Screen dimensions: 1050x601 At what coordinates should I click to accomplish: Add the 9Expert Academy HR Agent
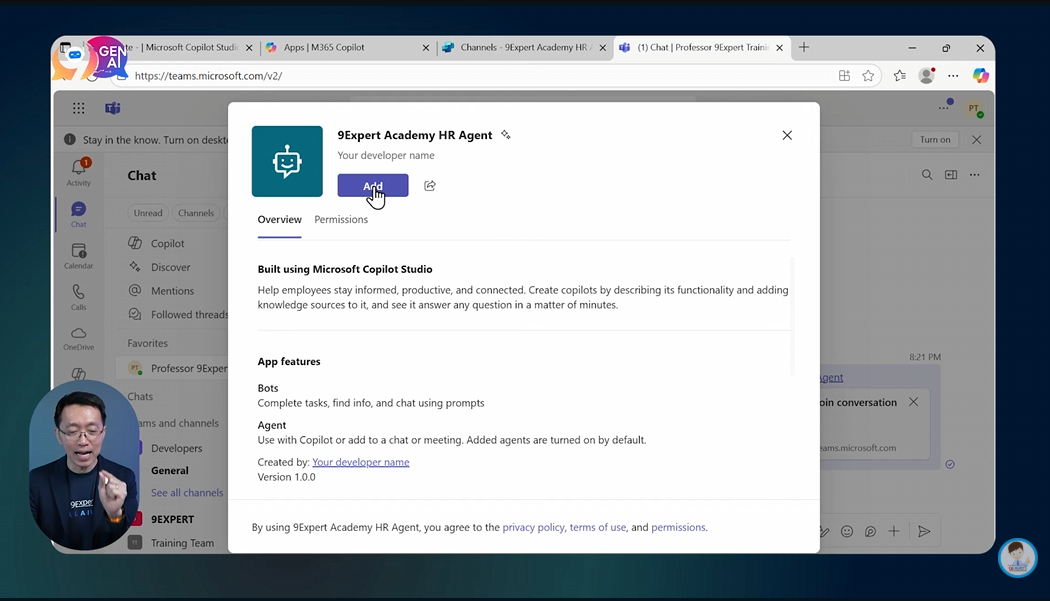372,186
